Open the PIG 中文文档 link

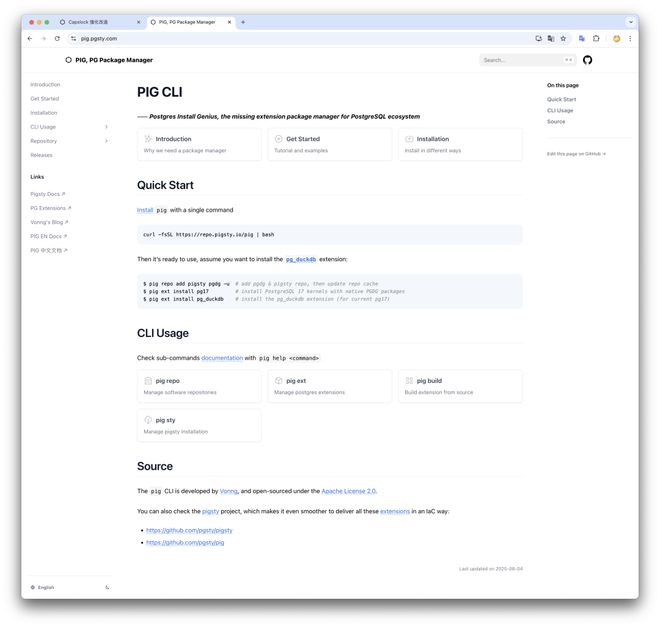pyautogui.click(x=48, y=250)
